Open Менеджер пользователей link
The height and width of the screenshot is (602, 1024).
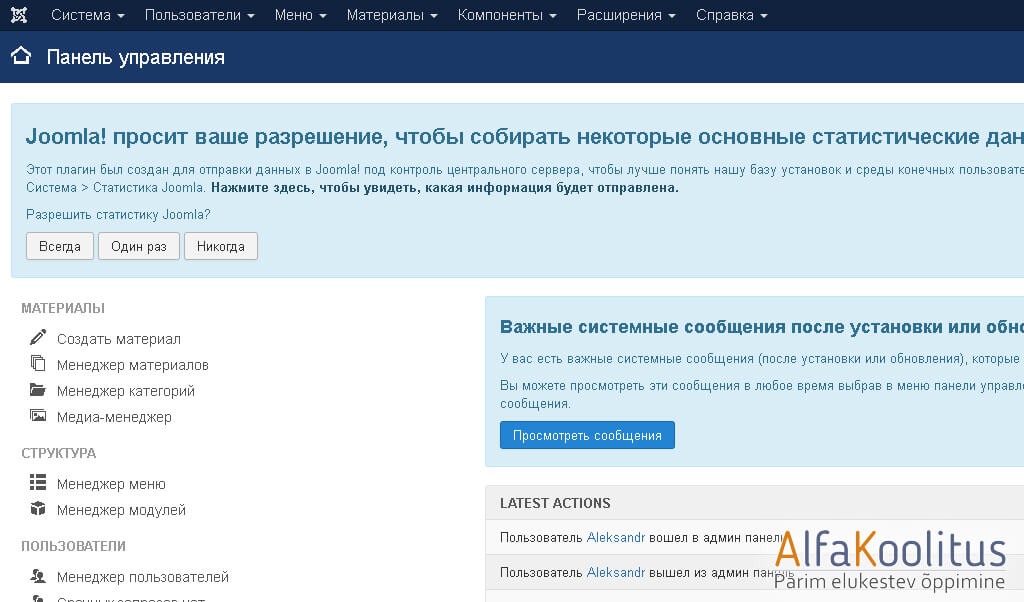[143, 577]
